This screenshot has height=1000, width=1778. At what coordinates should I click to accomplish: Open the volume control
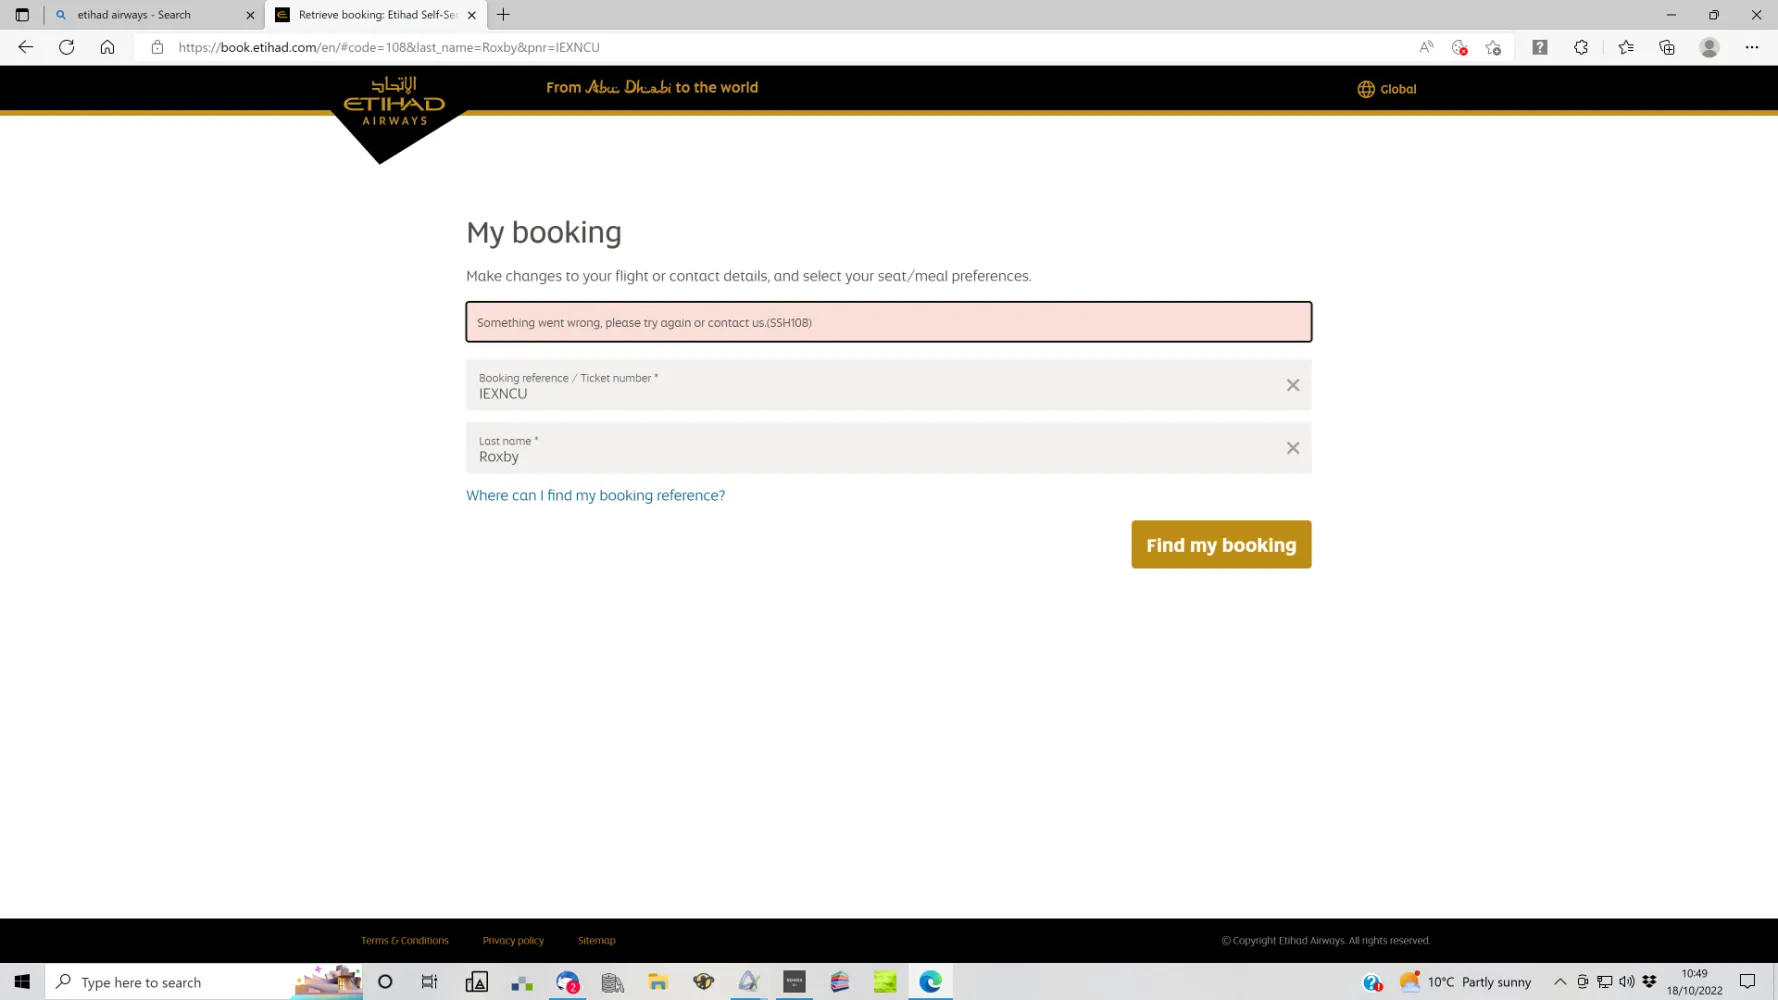click(1627, 982)
